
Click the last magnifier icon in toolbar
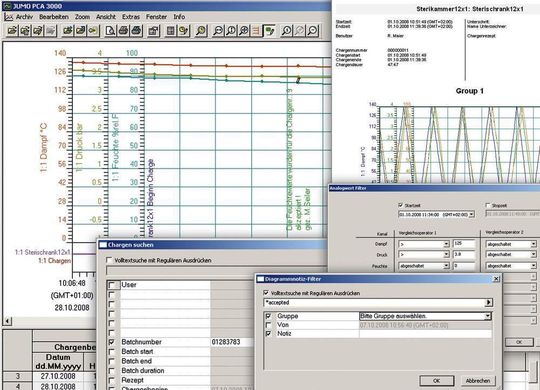click(313, 31)
